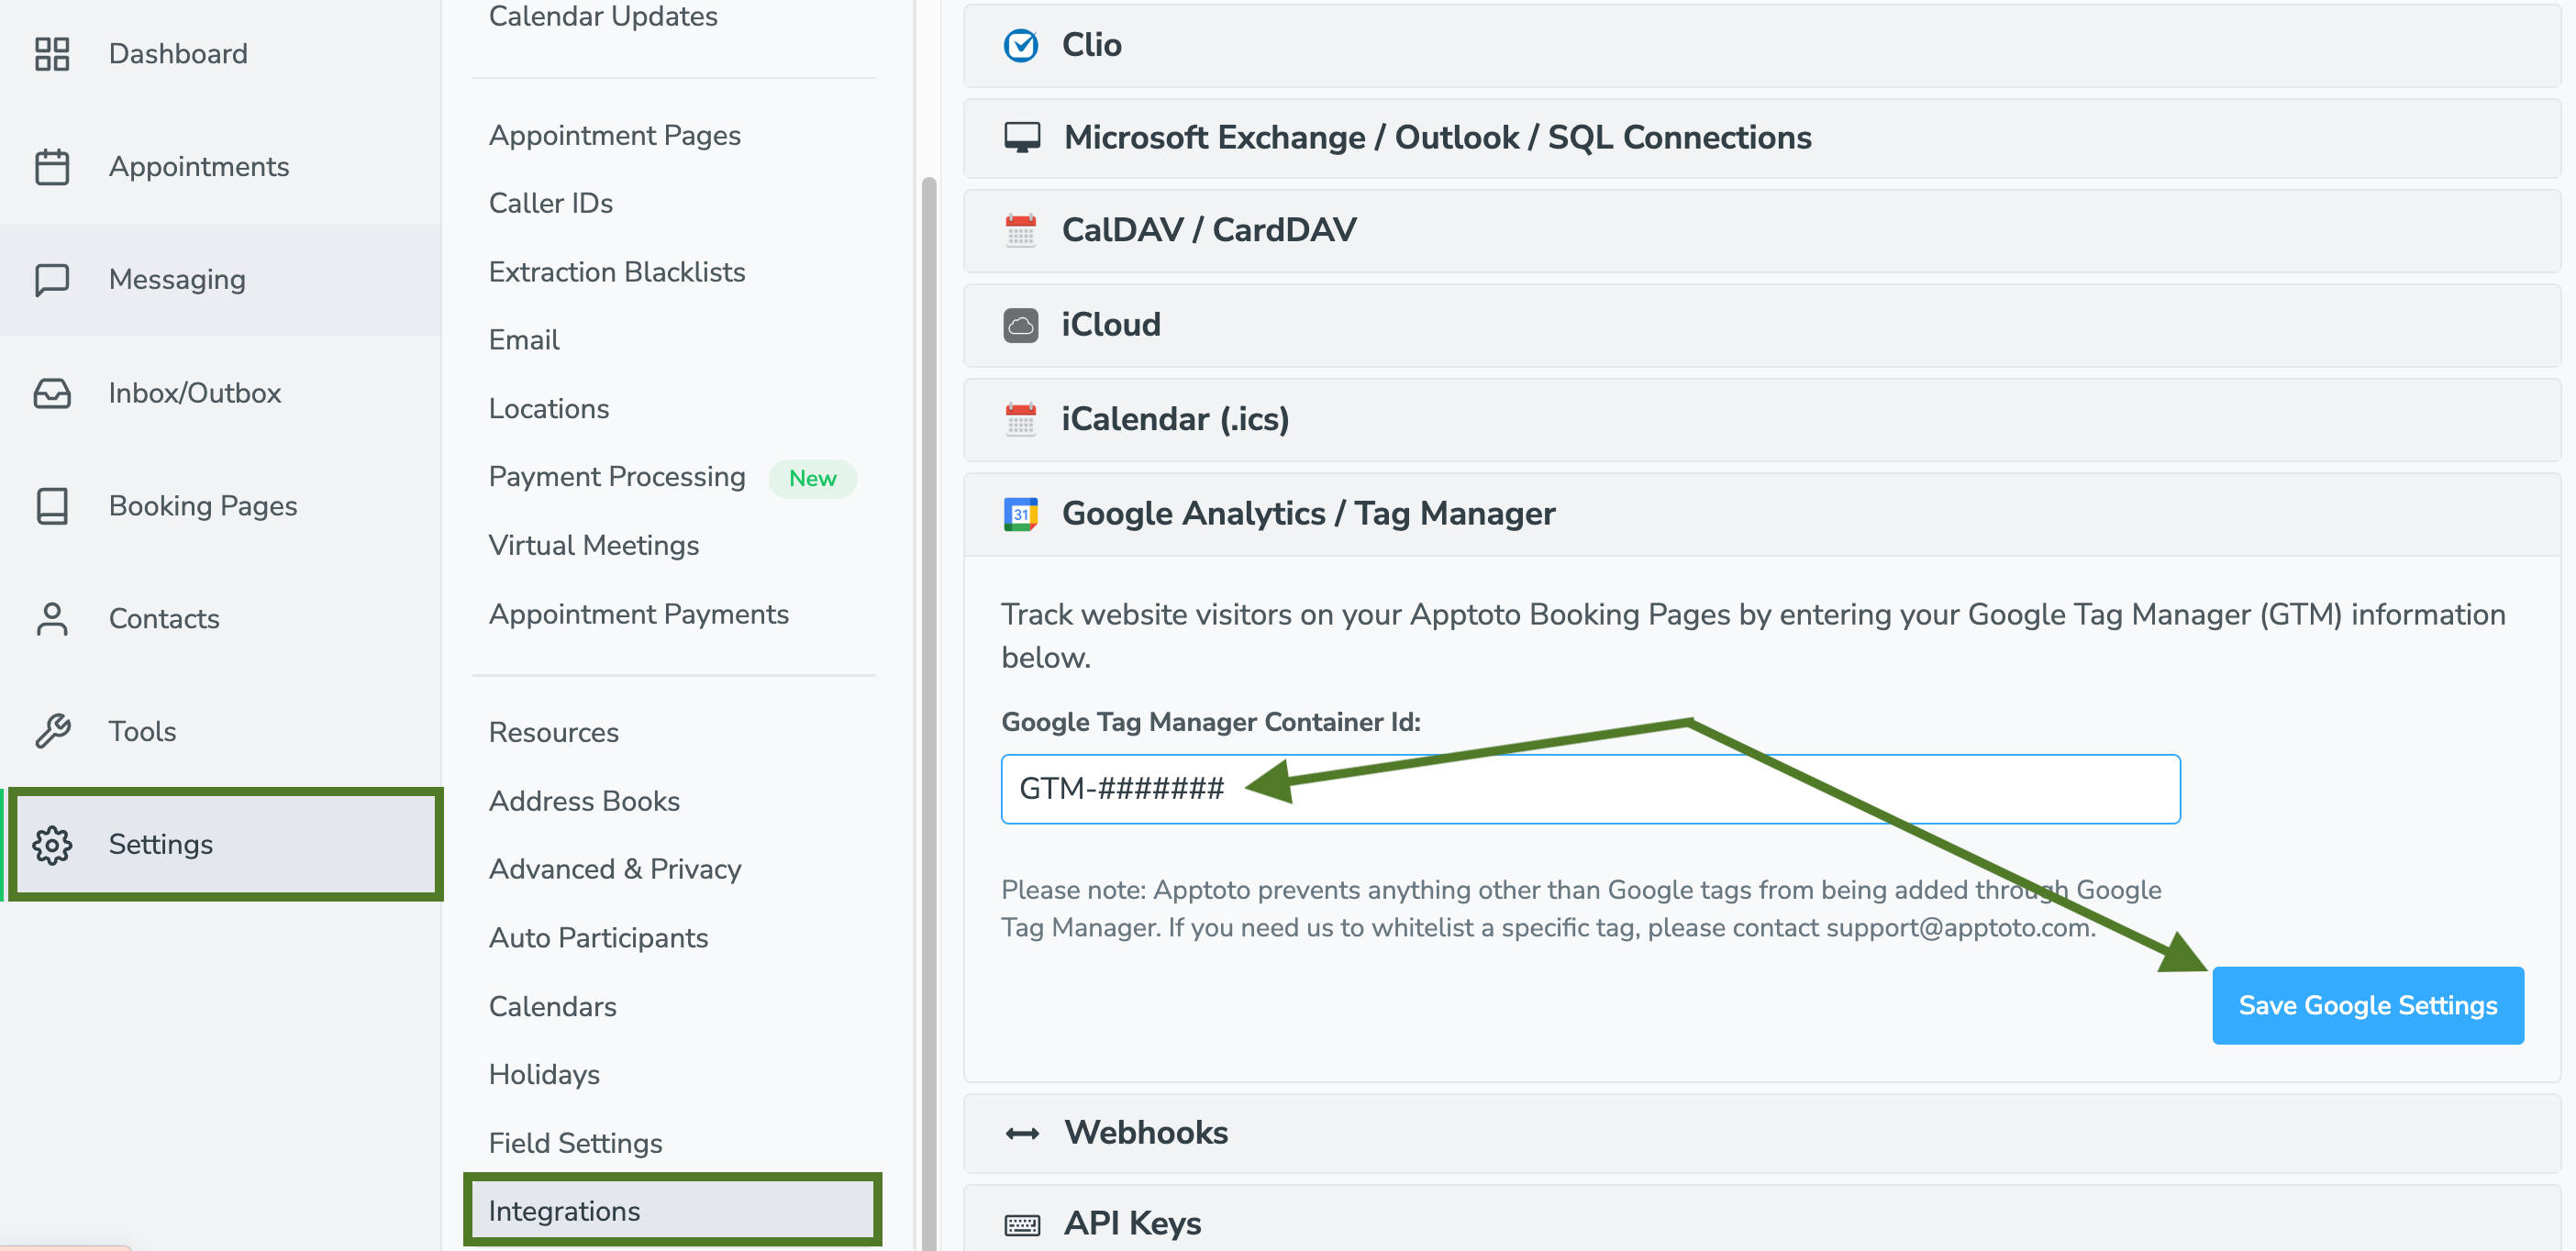Screen dimensions: 2576x1251
Task: Open Payment Processing settings
Action: 617,477
